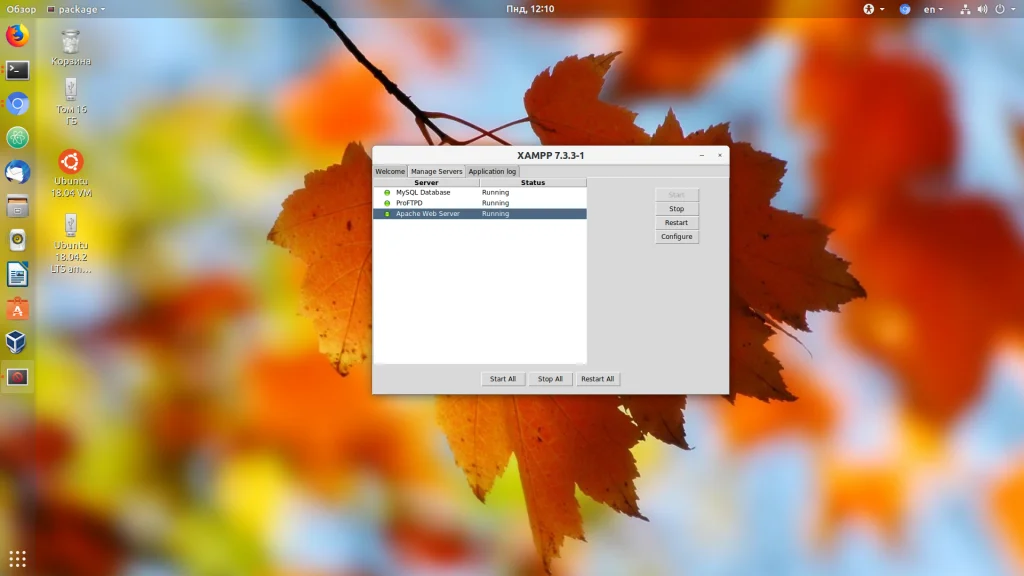This screenshot has width=1024, height=576.
Task: Show applications grid in the dock
Action: pyautogui.click(x=17, y=558)
